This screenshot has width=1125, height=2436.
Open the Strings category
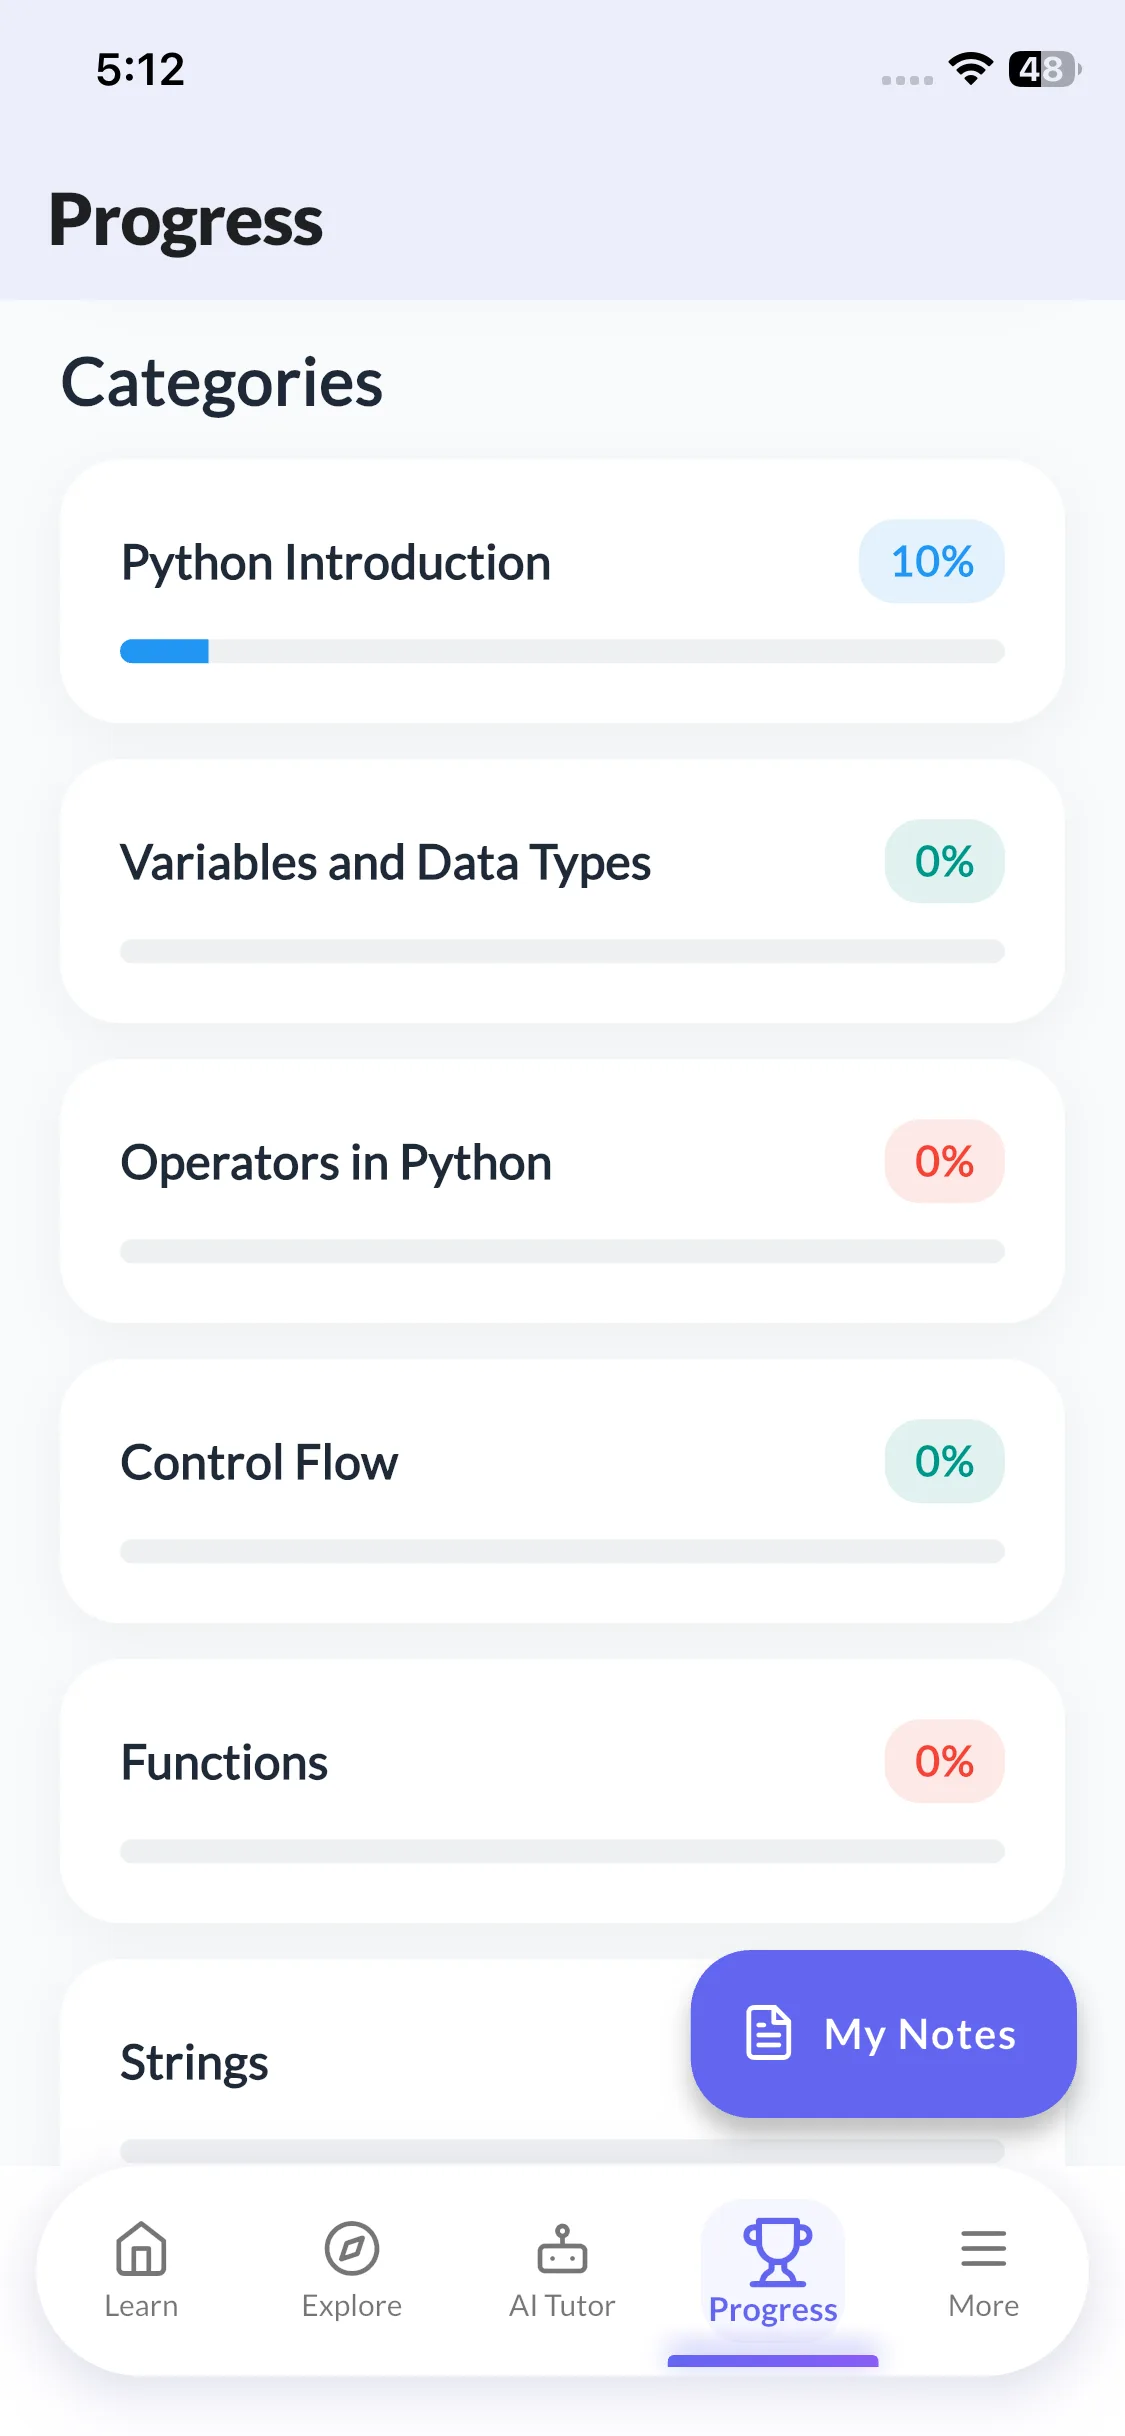click(195, 2063)
